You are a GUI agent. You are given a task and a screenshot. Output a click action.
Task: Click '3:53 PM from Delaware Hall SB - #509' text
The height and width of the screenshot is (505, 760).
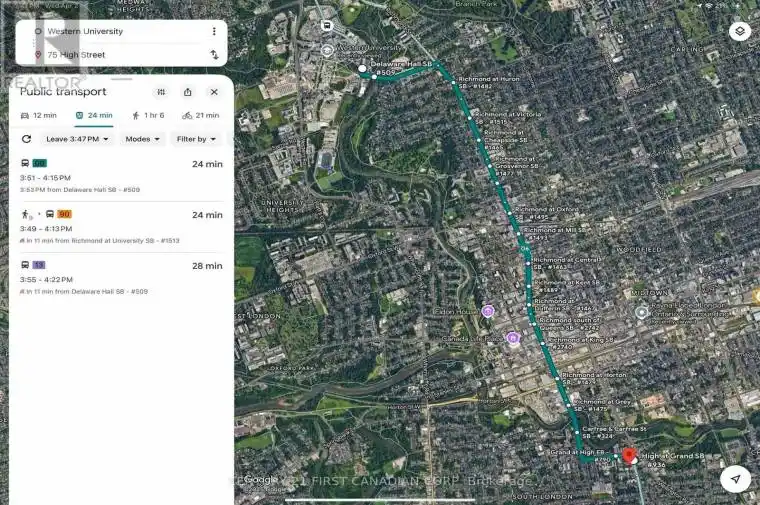[x=80, y=189]
